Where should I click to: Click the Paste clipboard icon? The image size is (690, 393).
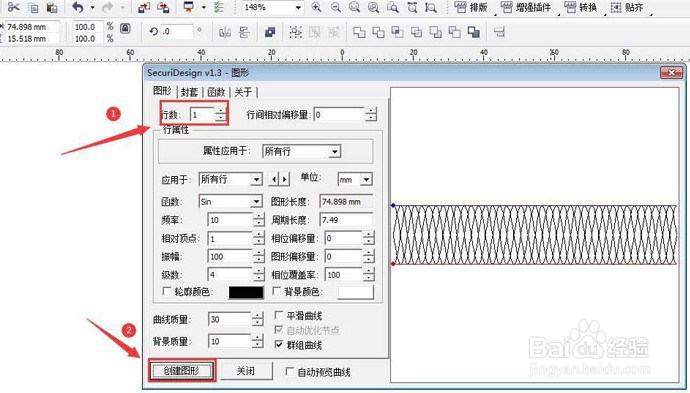click(x=52, y=7)
